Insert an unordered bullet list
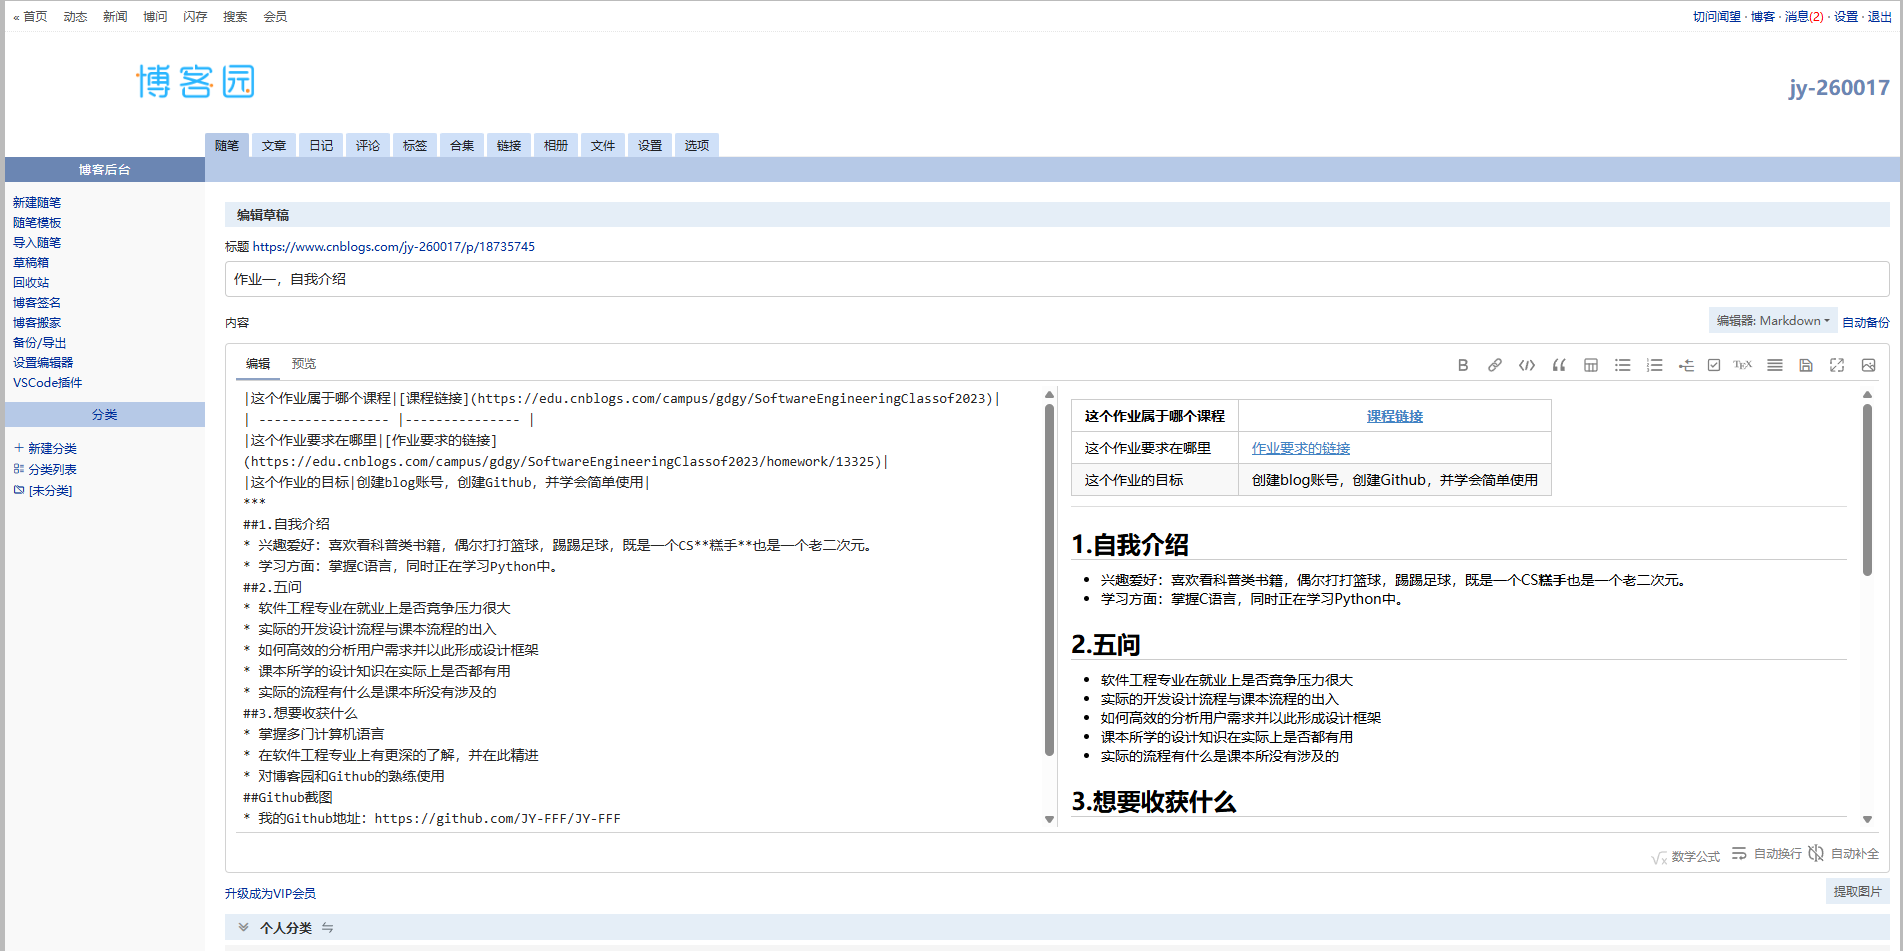1903x951 pixels. [x=1623, y=365]
